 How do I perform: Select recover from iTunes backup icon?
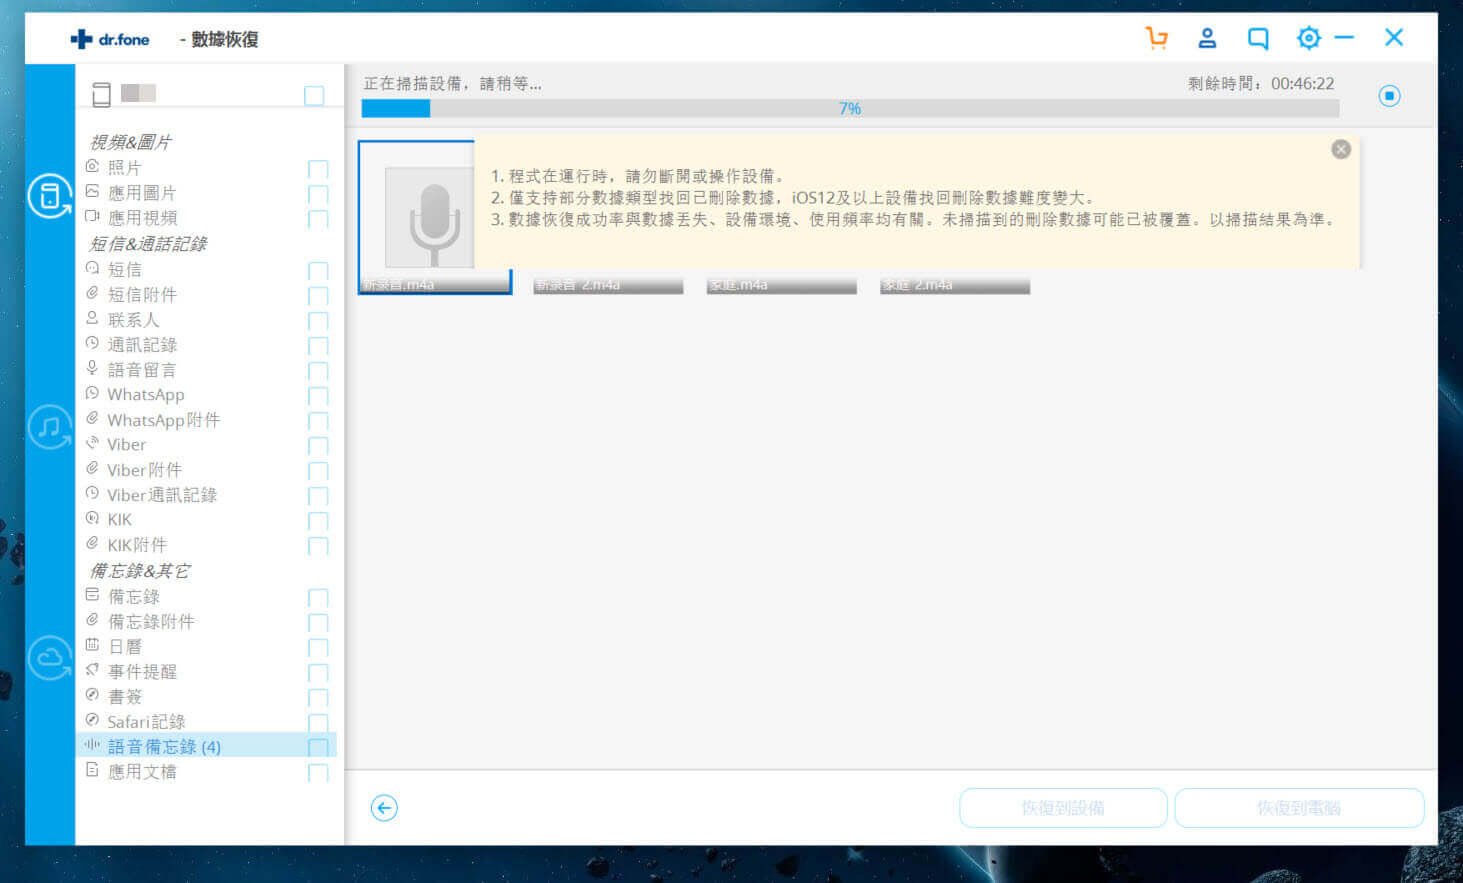tap(49, 427)
